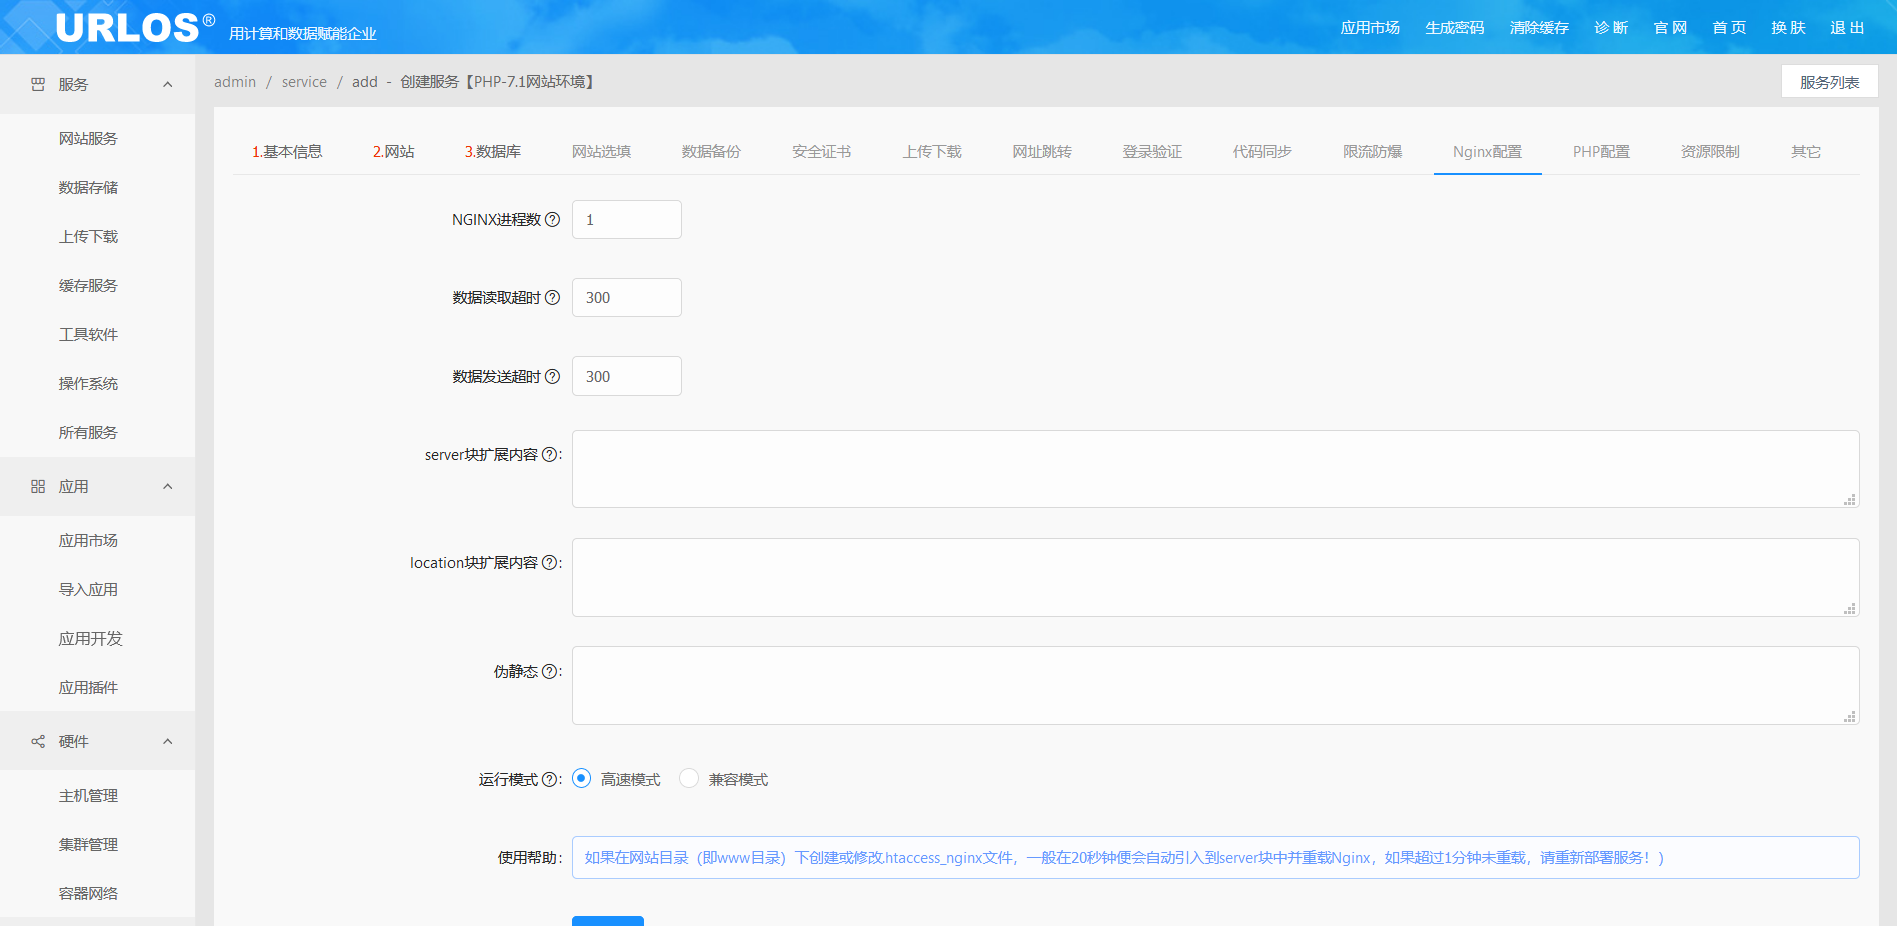Open 清除缓存 in the top navigation
This screenshot has width=1897, height=926.
[1539, 28]
